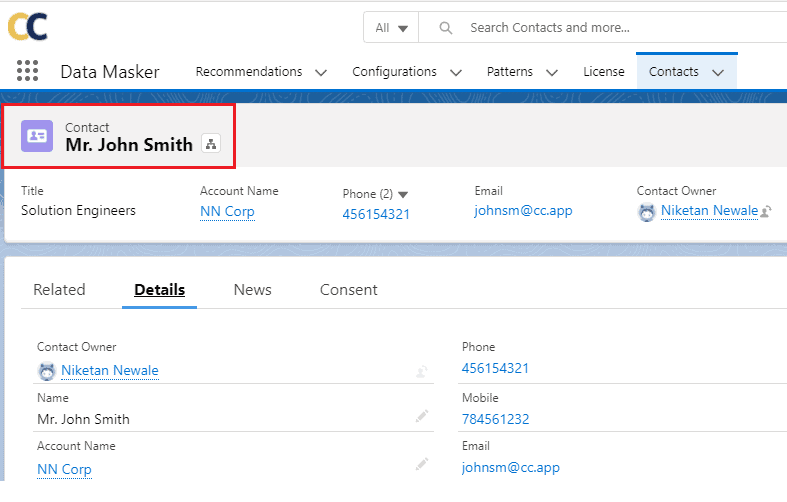Click the CC company logo

[28, 26]
